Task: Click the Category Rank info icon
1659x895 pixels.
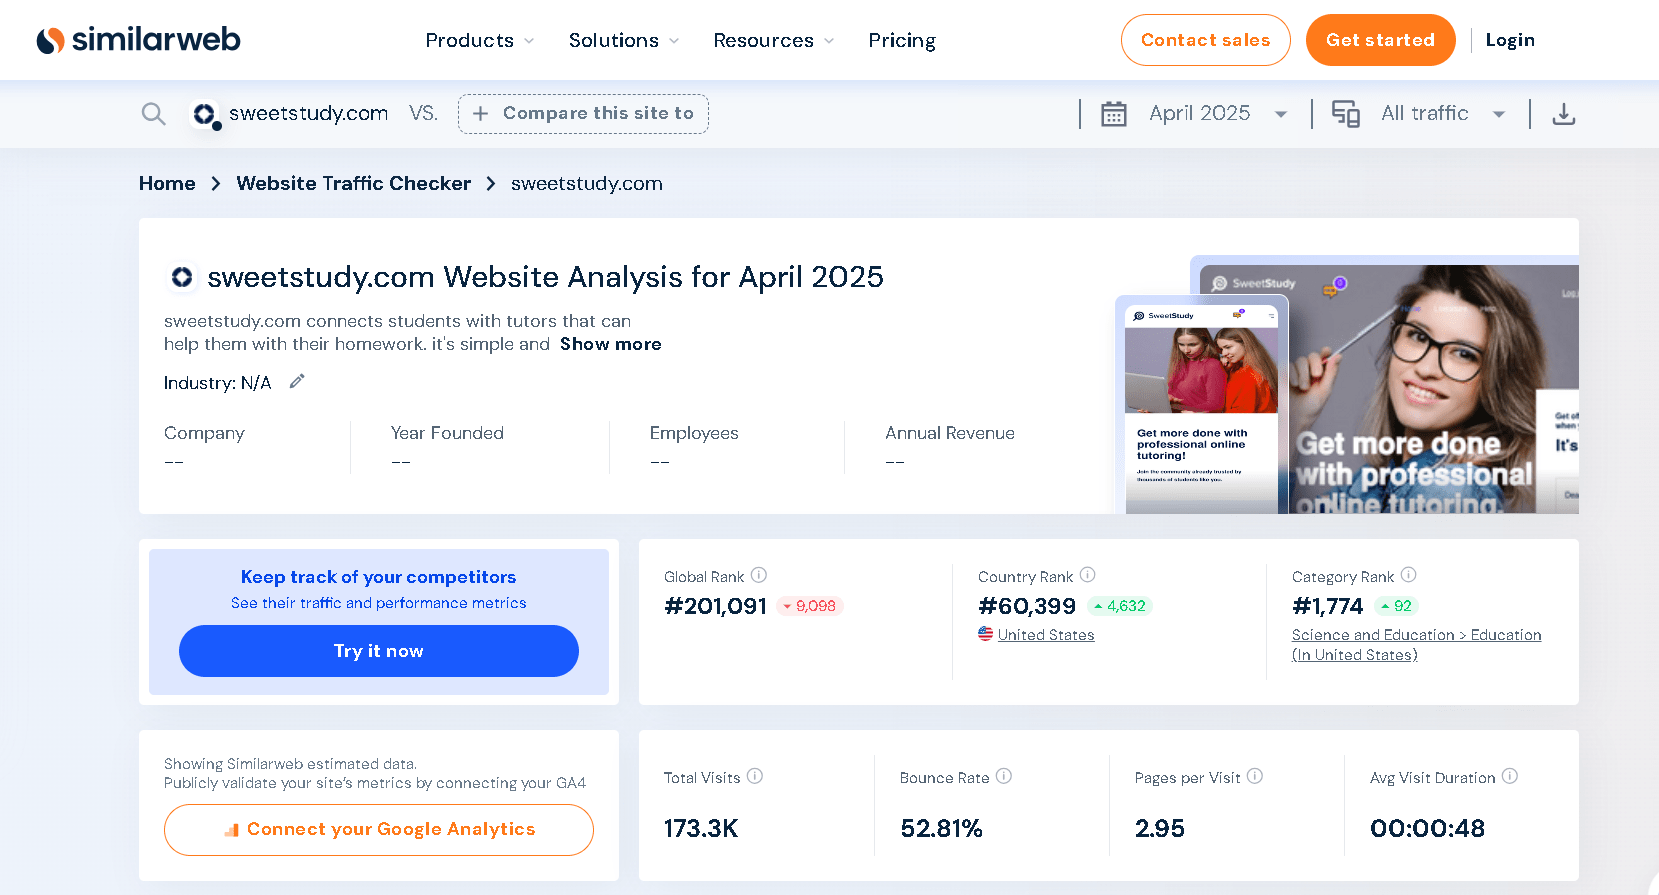Action: (1408, 575)
